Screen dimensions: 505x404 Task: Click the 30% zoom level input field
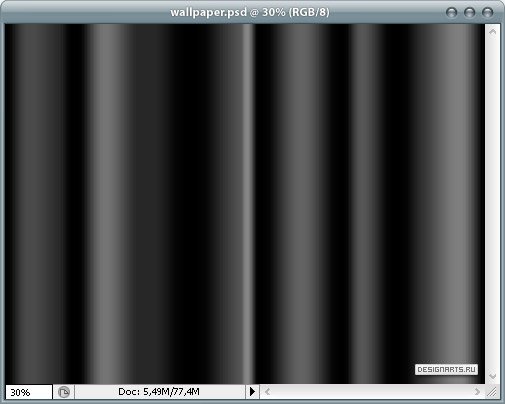point(29,392)
